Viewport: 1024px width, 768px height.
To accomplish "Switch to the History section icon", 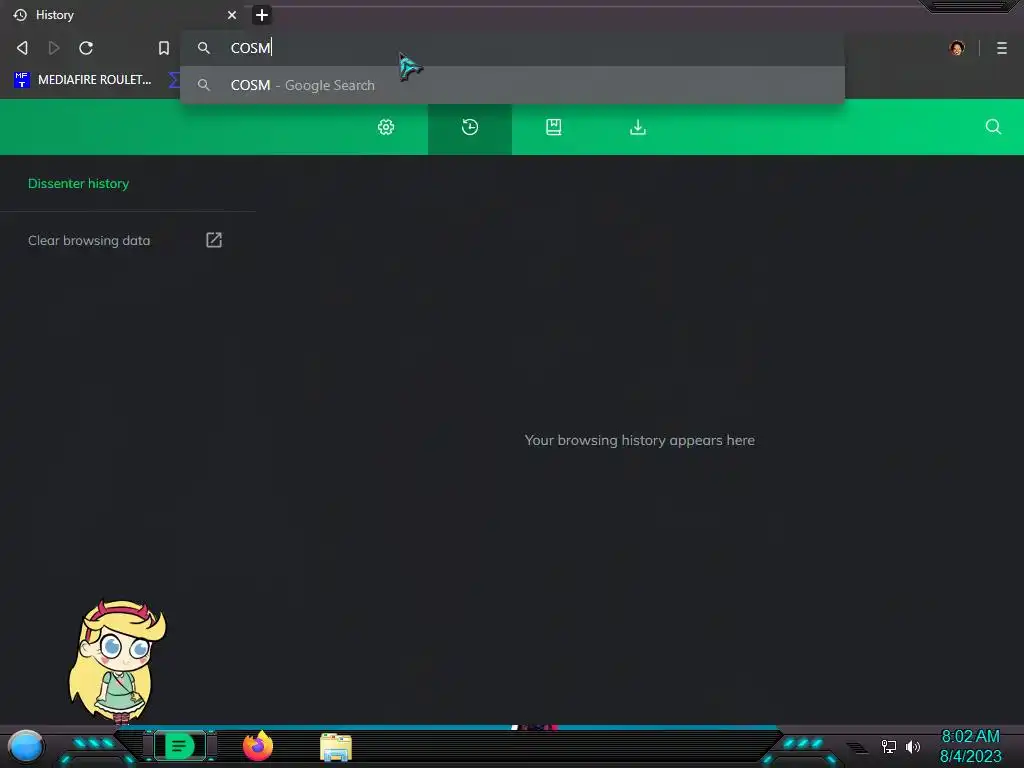I will pos(470,127).
